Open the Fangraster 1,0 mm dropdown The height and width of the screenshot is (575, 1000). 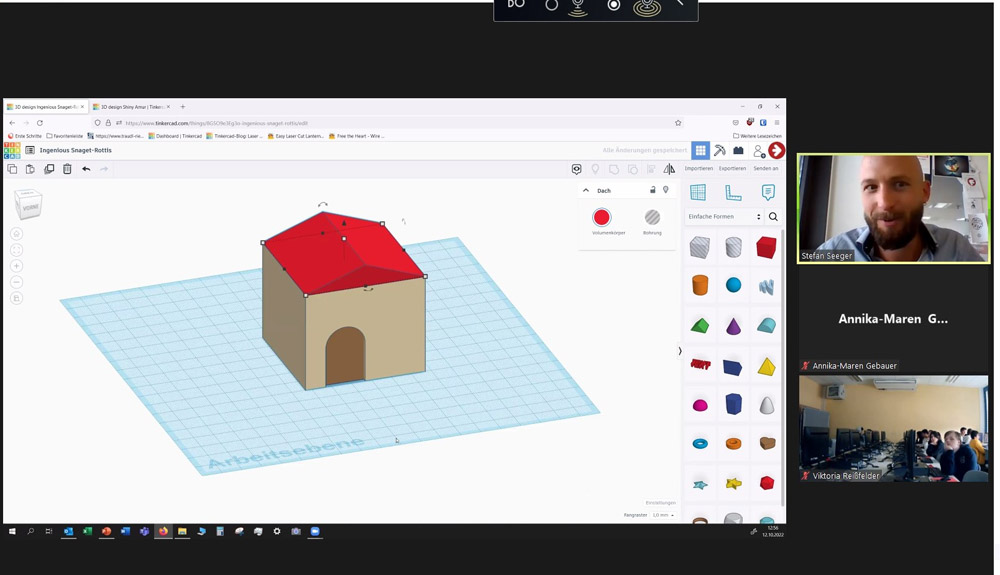pos(664,515)
